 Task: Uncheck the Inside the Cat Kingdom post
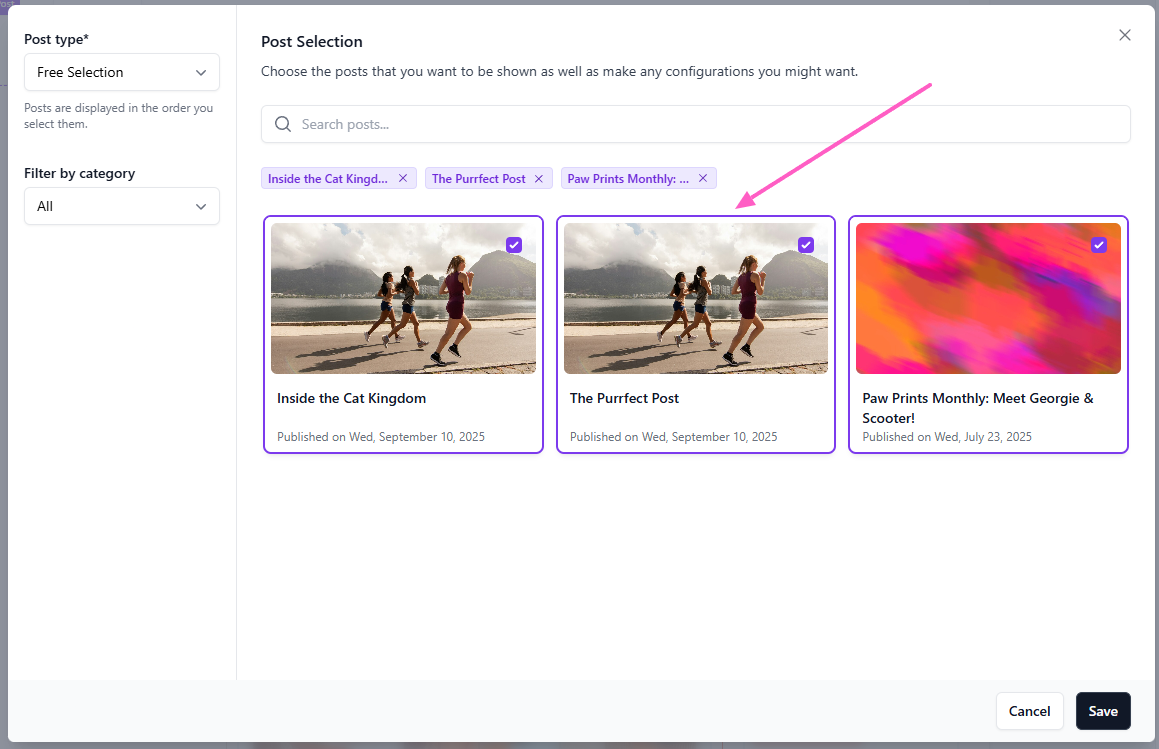514,245
